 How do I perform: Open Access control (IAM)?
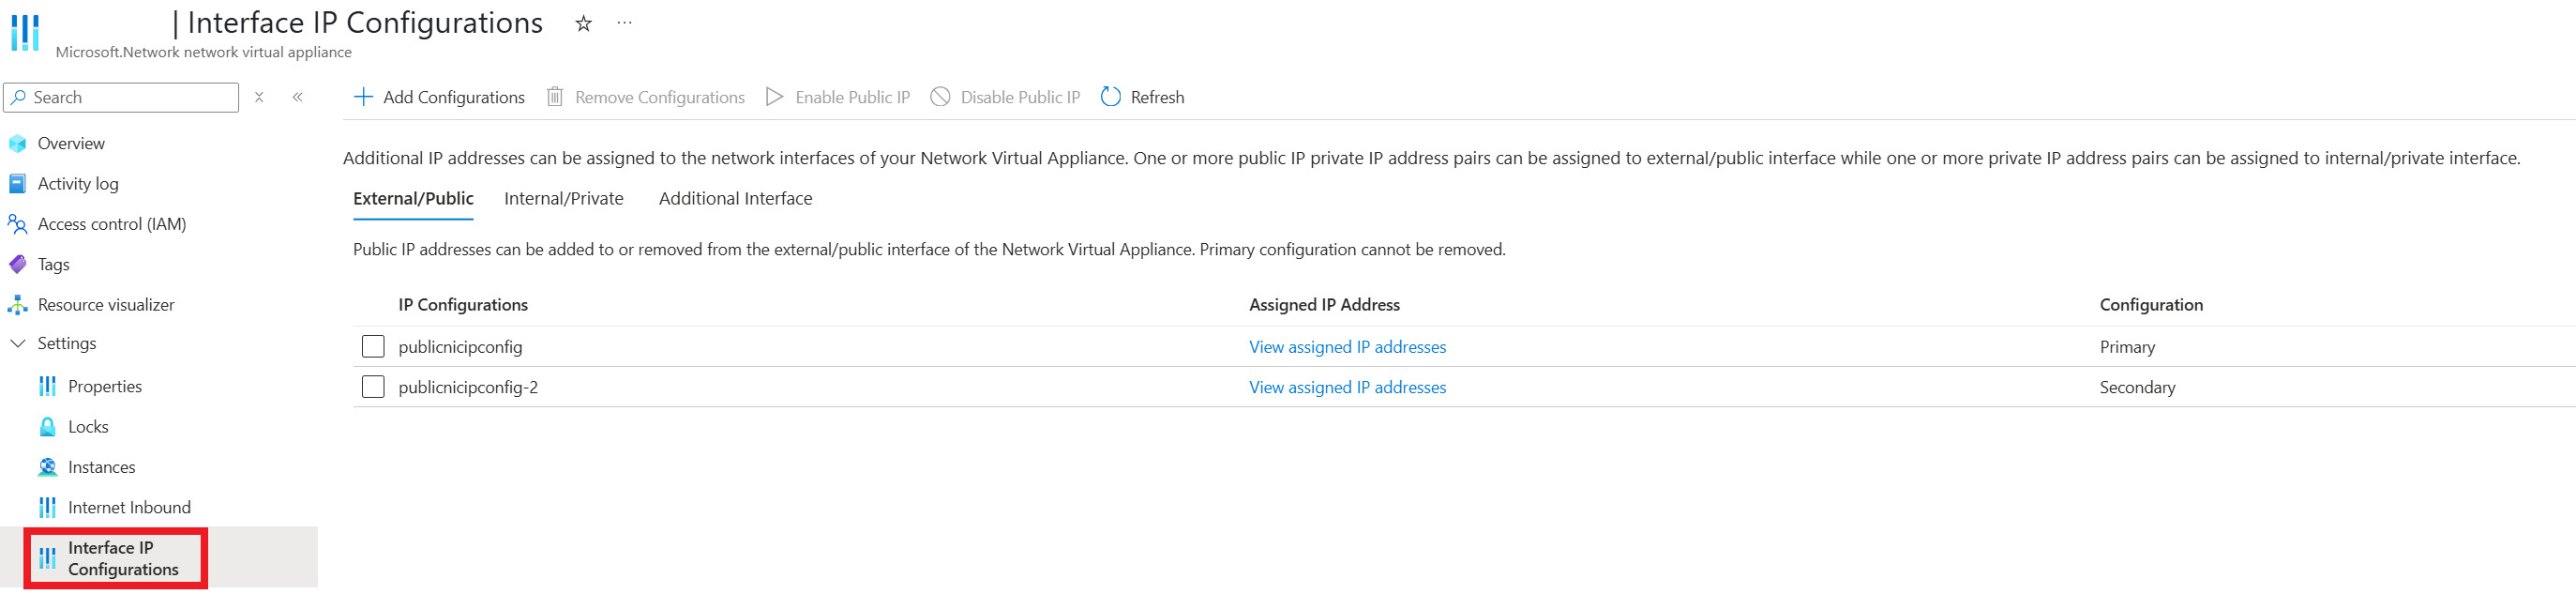112,224
